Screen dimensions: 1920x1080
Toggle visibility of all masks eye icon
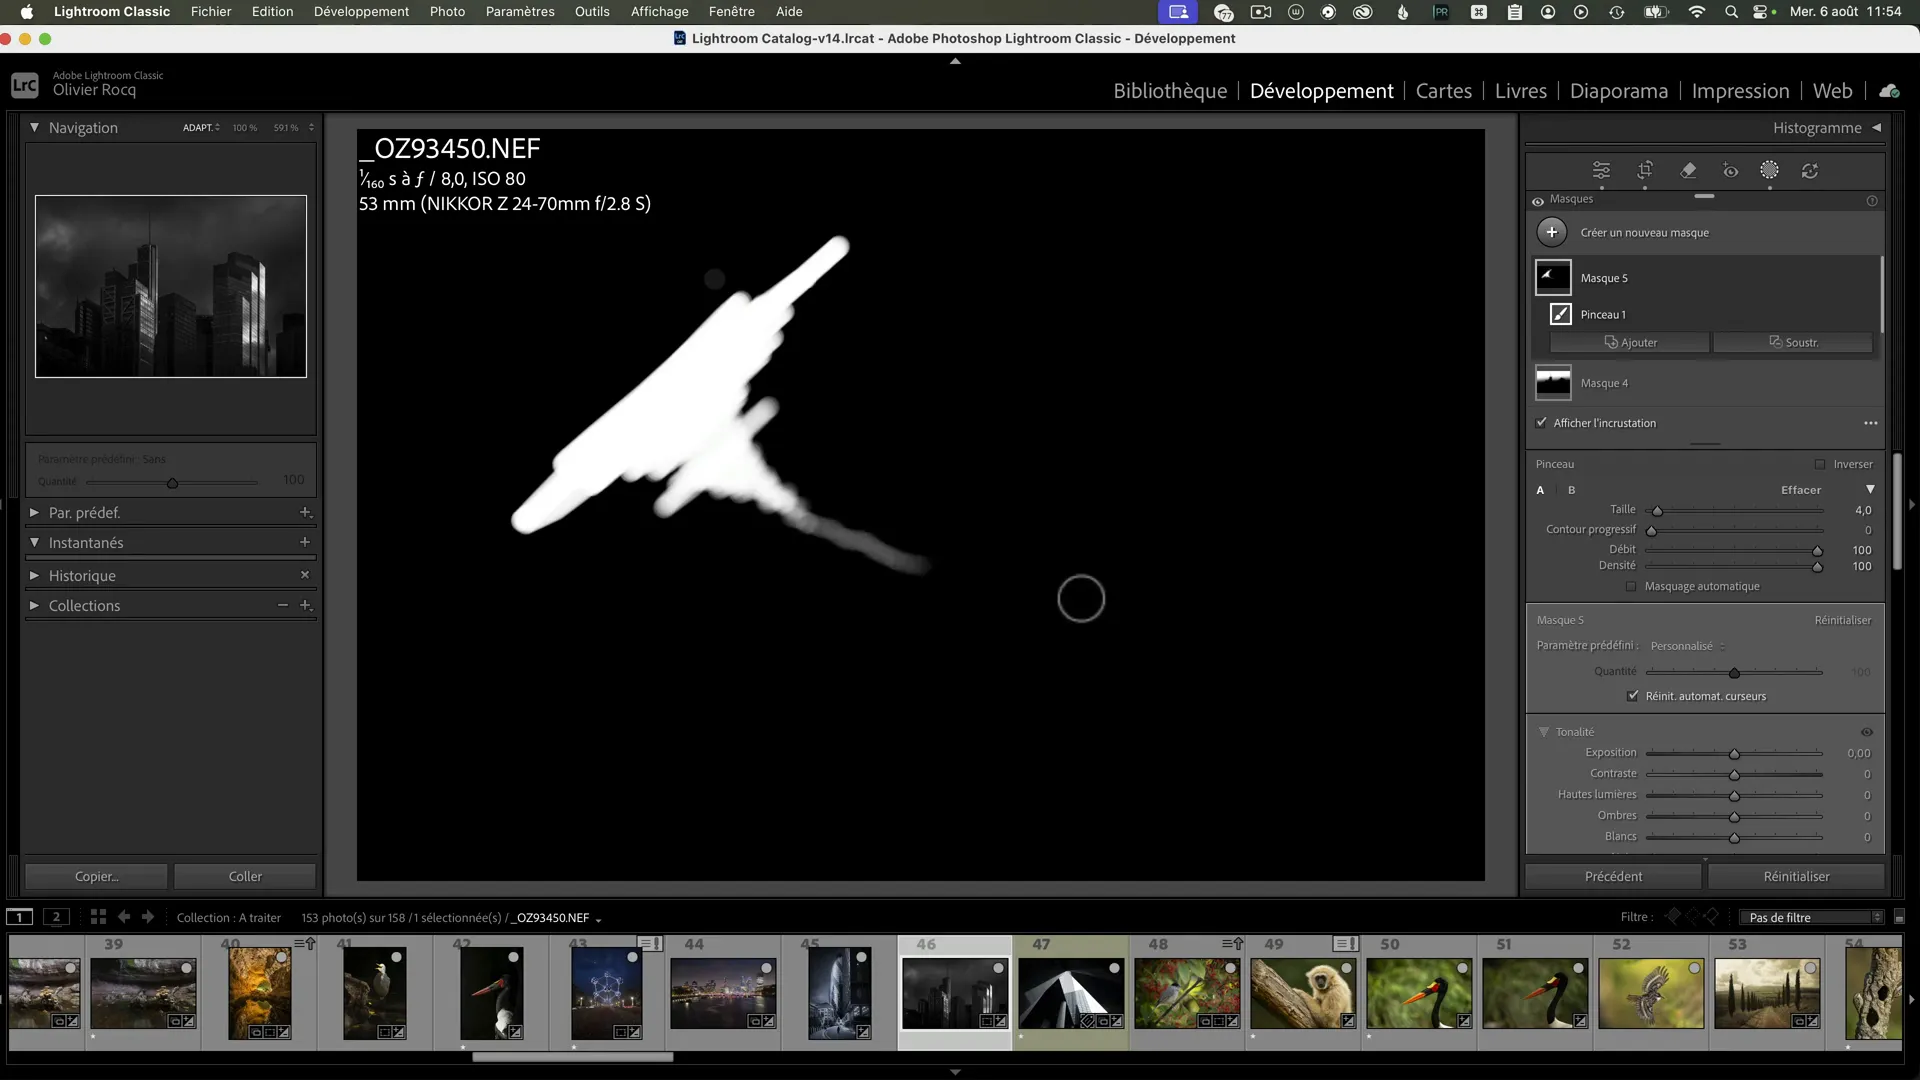click(x=1538, y=201)
